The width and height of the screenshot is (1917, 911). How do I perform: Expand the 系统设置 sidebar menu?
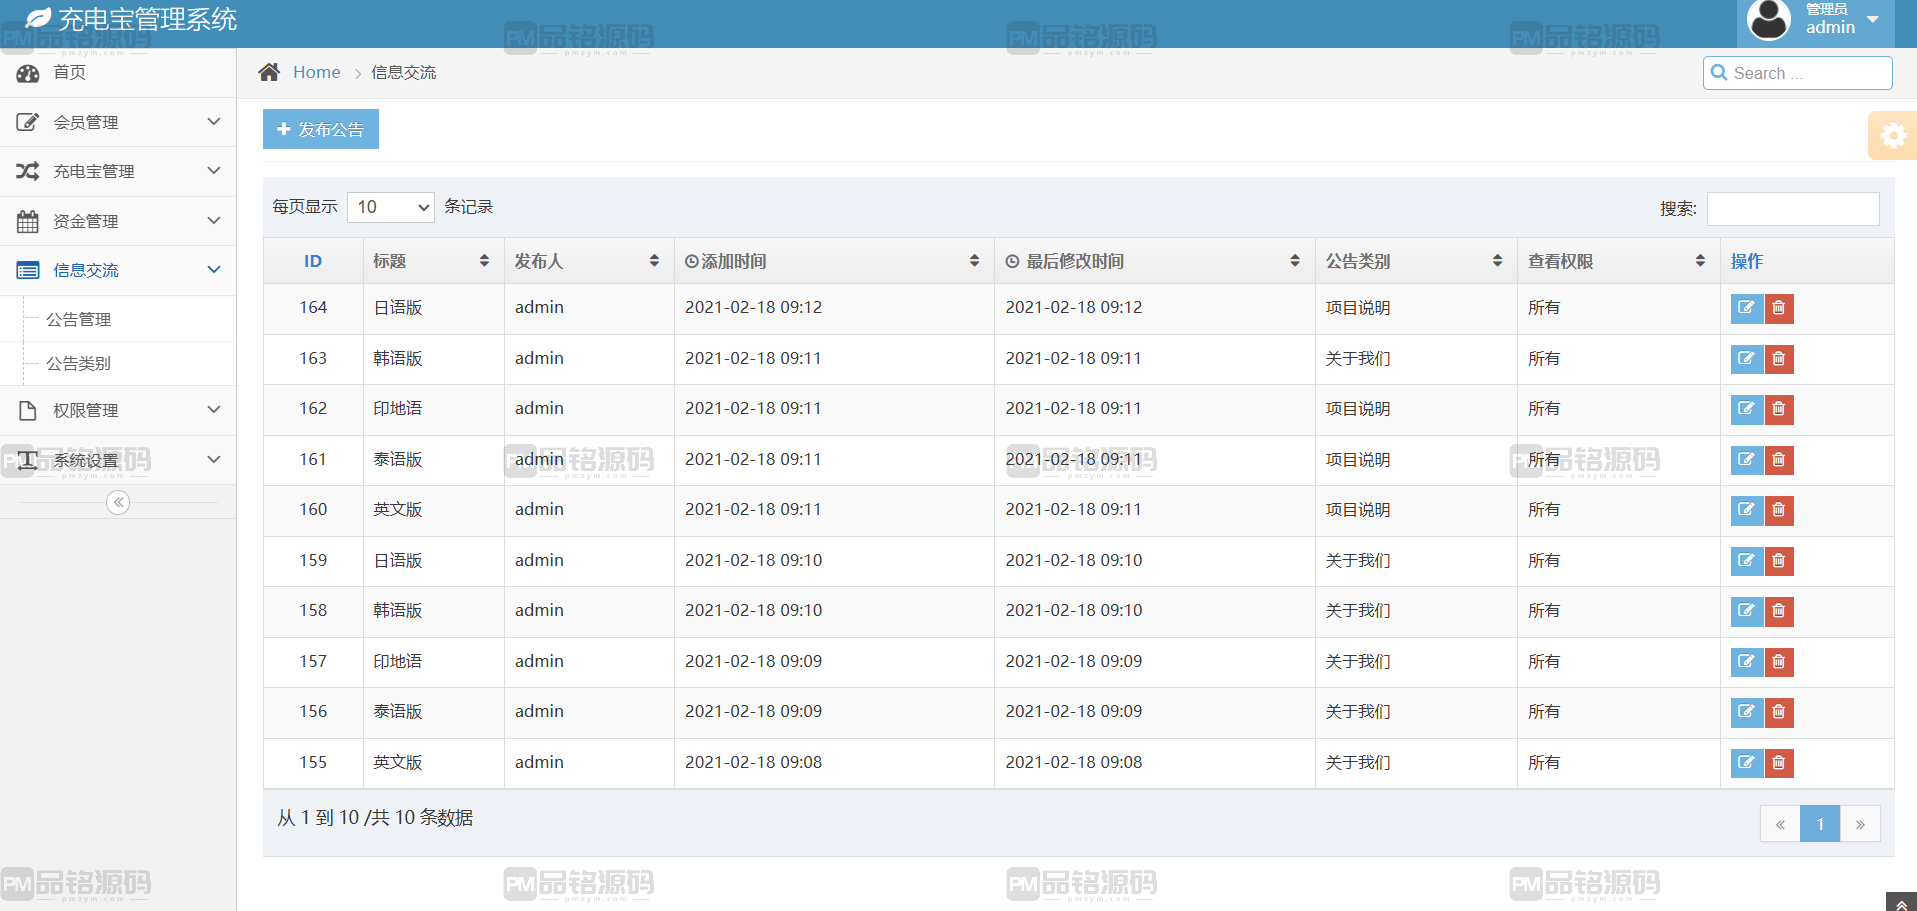(x=118, y=460)
